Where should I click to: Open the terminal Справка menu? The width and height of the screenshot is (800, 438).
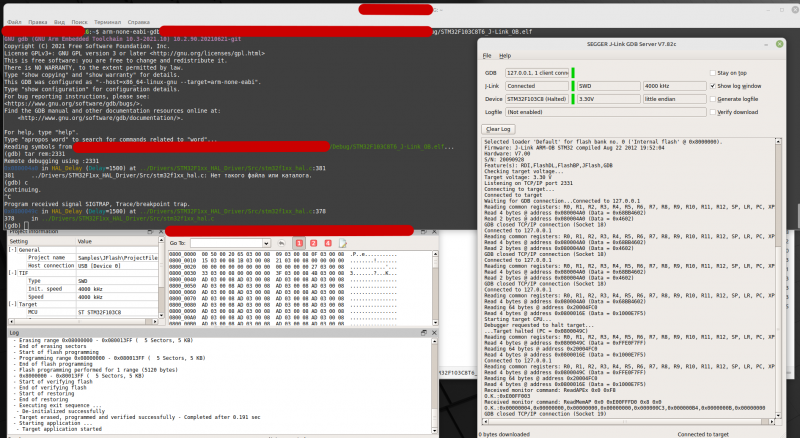138,22
